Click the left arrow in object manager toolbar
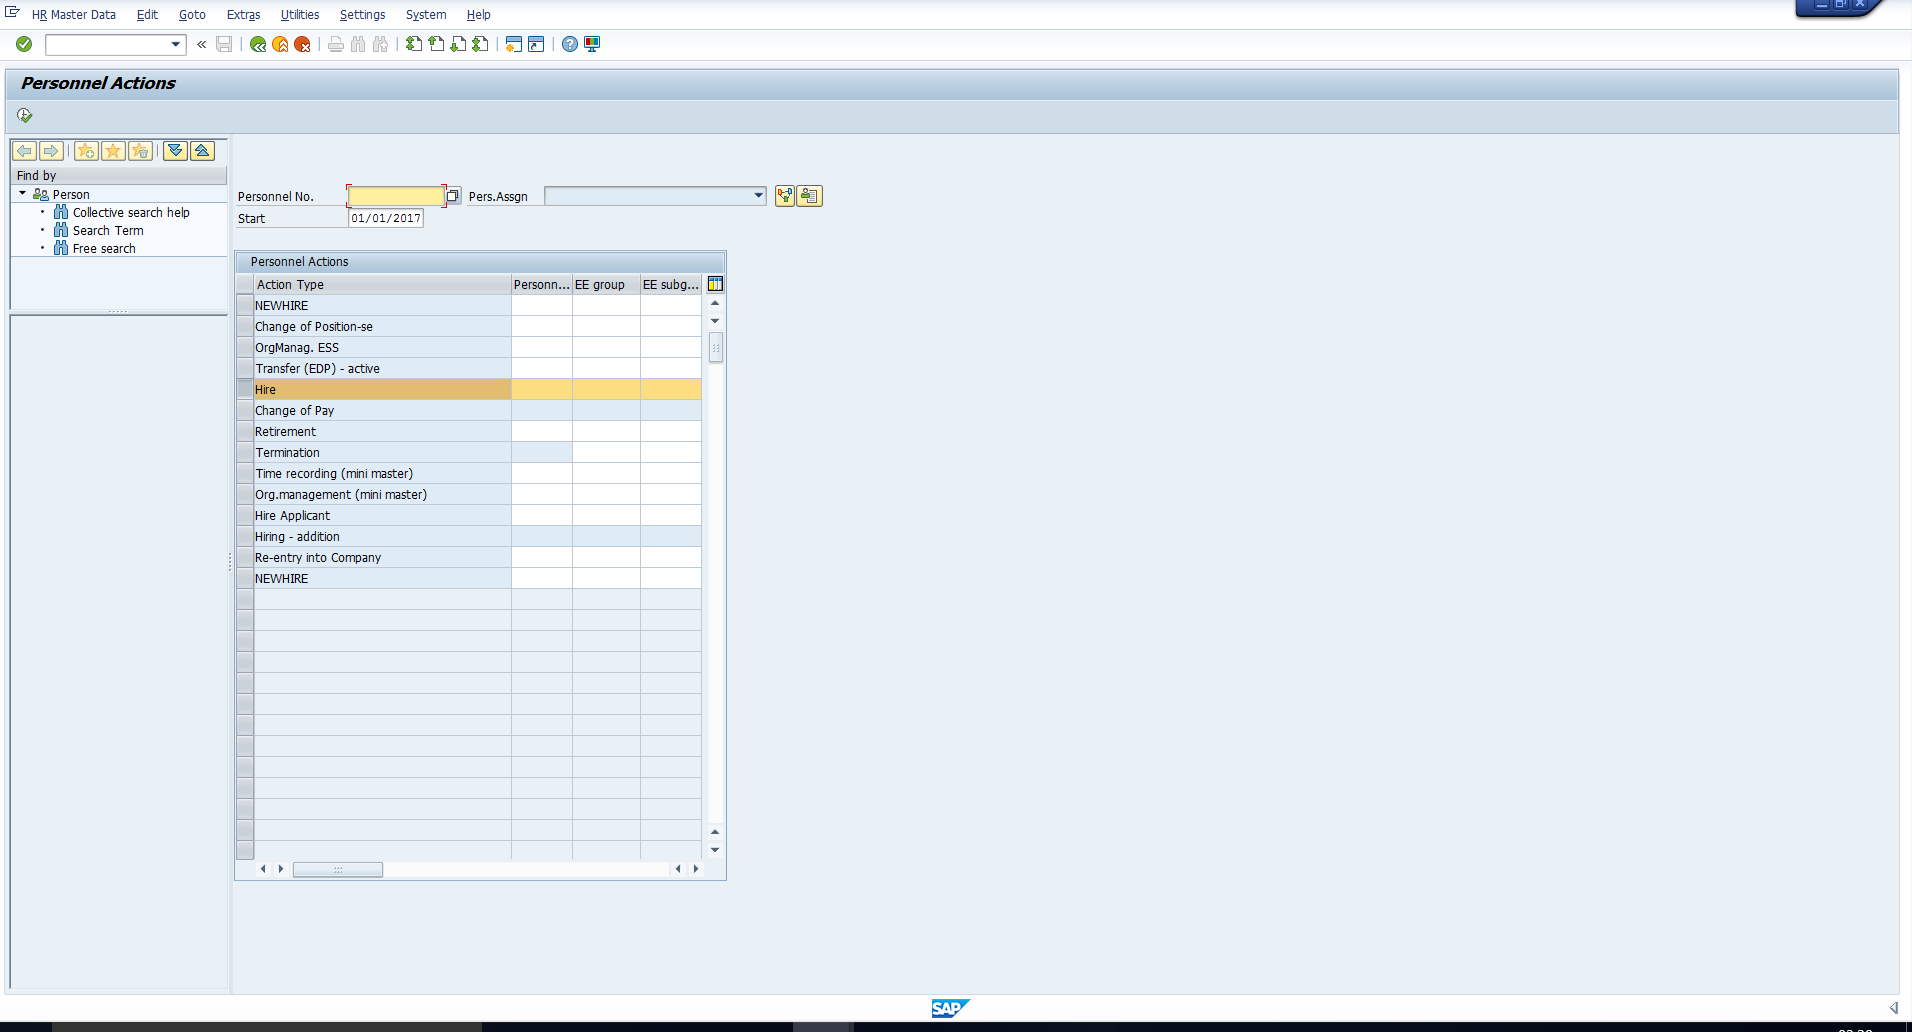The height and width of the screenshot is (1032, 1912). (25, 151)
